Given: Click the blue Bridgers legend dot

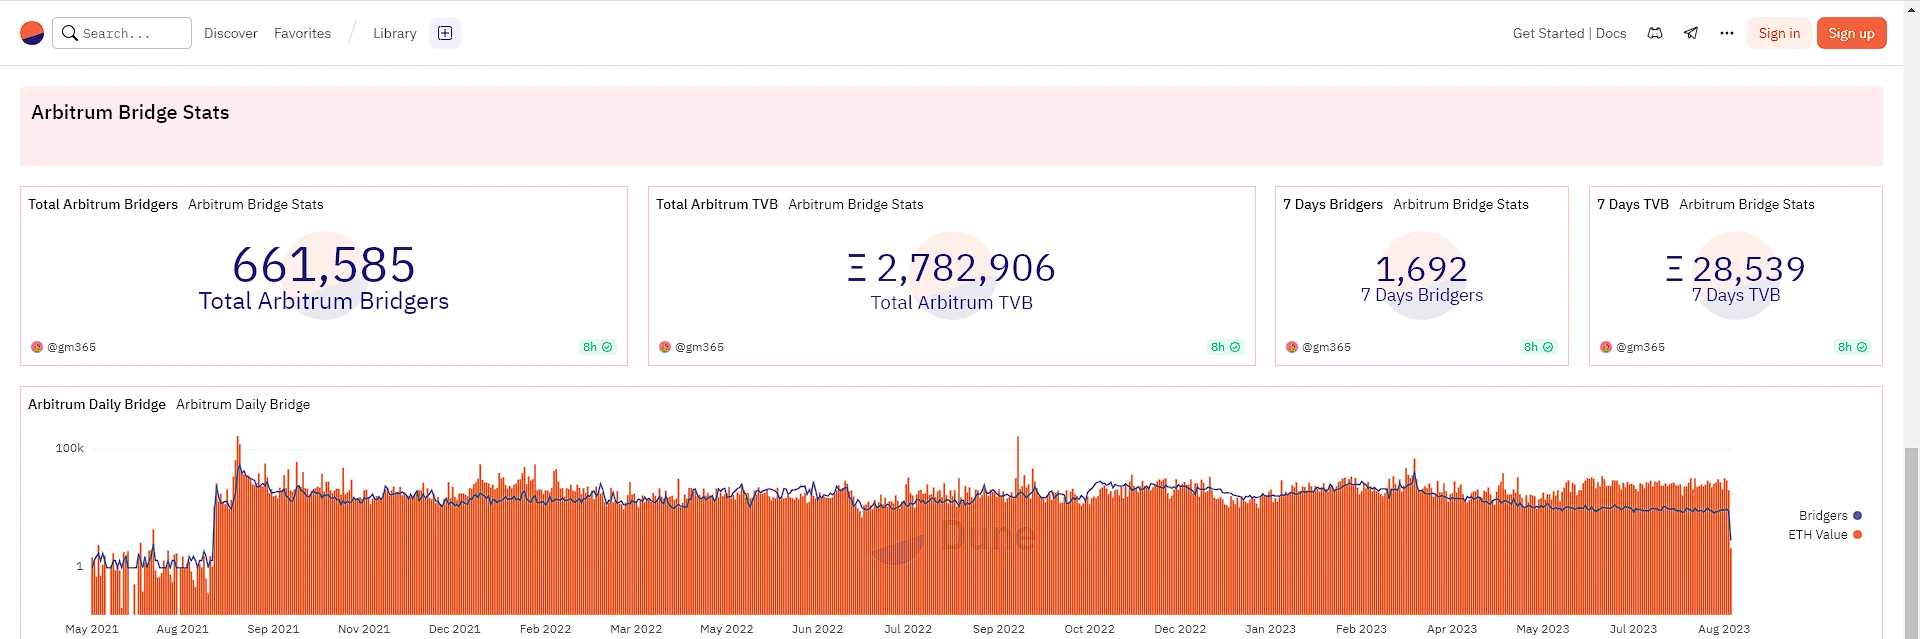Looking at the screenshot, I should (1857, 516).
